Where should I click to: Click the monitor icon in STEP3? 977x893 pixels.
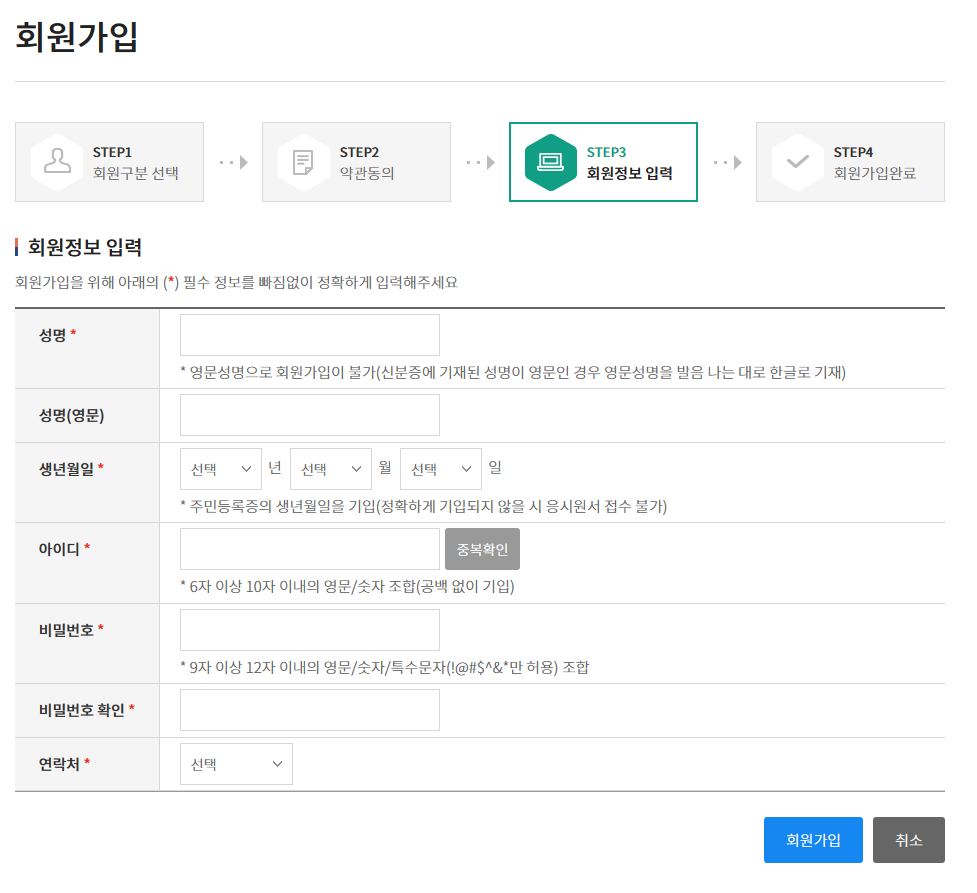(551, 162)
